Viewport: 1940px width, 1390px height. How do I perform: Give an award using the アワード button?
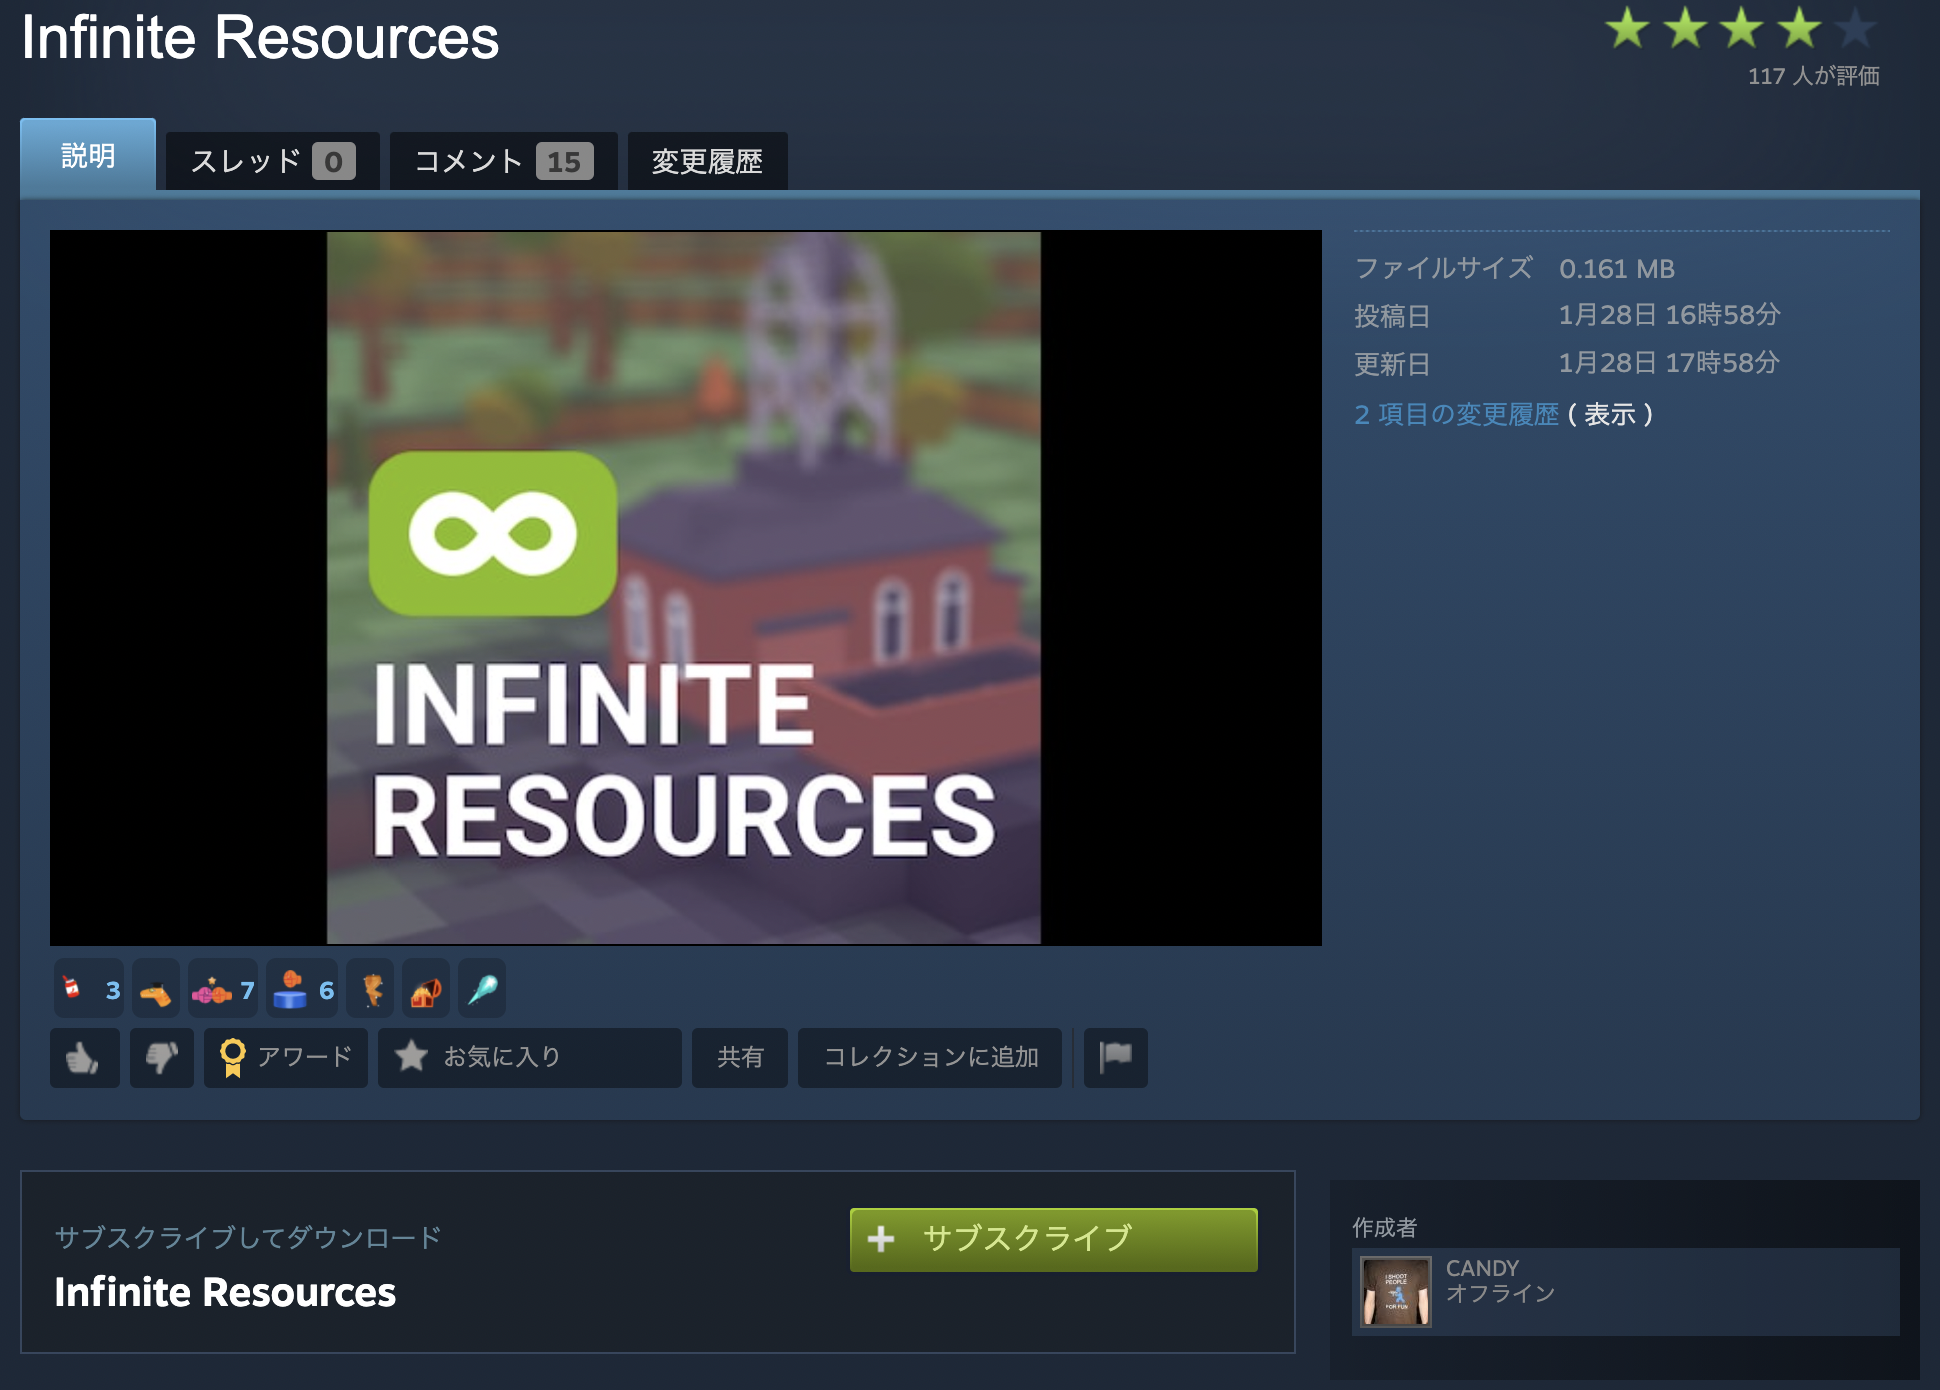pyautogui.click(x=286, y=1057)
